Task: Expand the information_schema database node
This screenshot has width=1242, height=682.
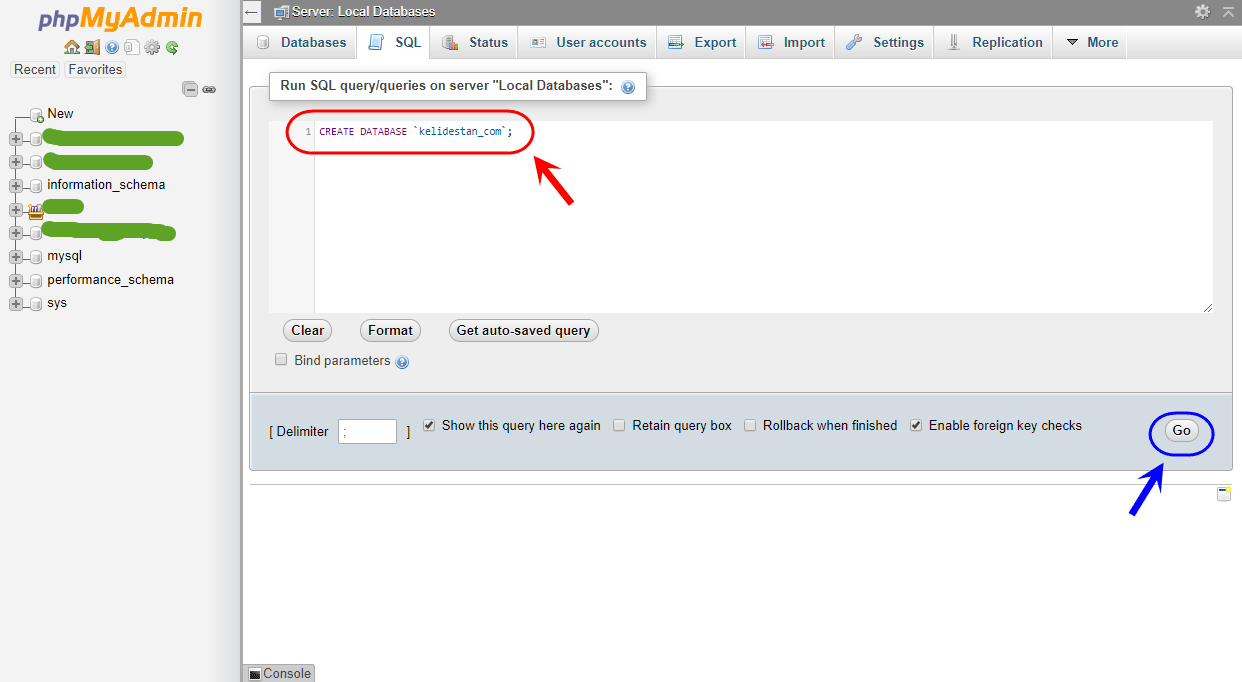Action: pyautogui.click(x=16, y=186)
